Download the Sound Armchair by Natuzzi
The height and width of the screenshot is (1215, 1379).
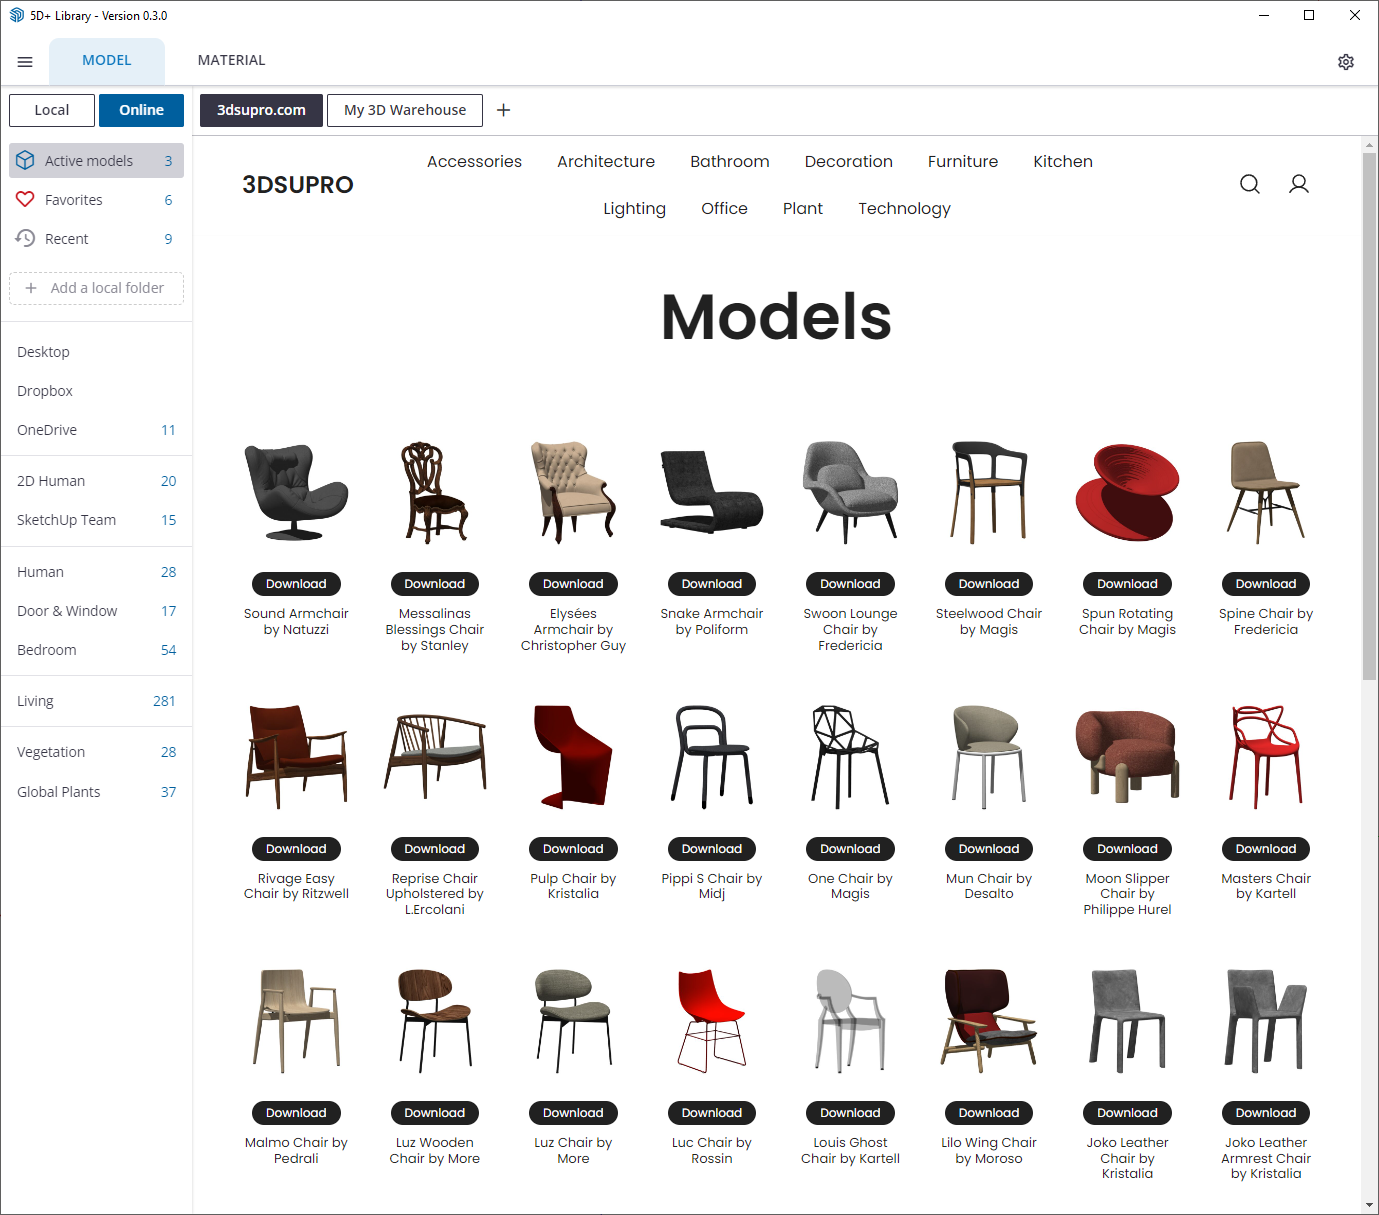pos(296,584)
